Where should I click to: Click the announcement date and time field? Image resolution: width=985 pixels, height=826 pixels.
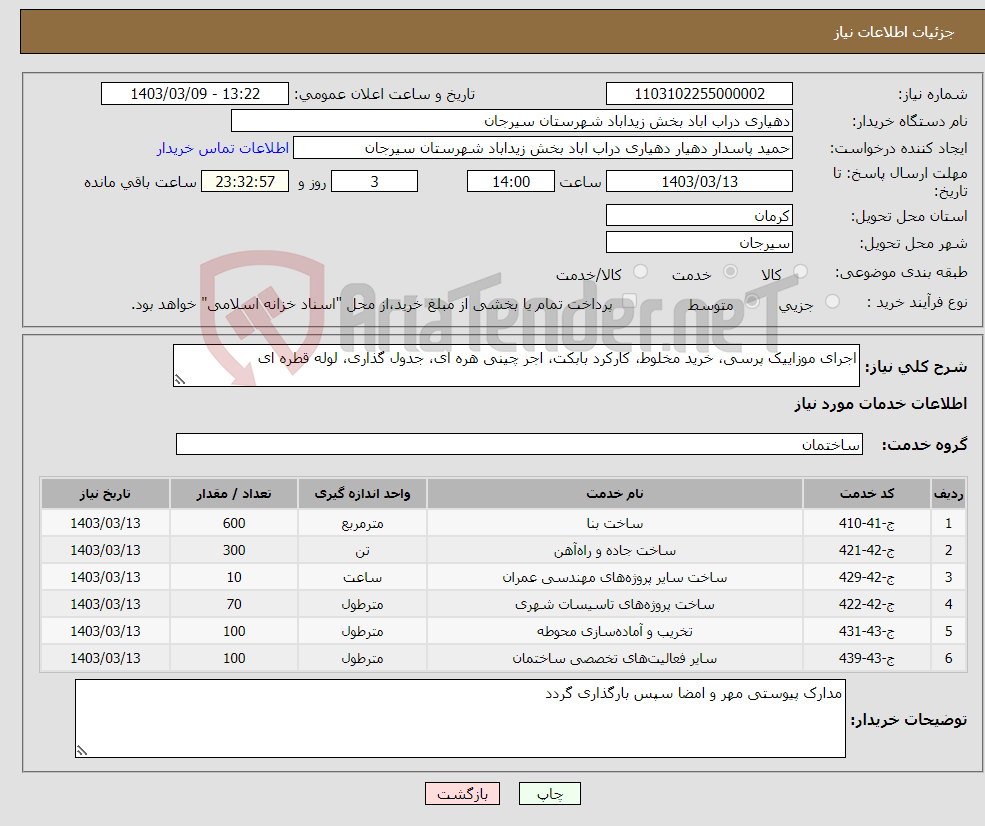click(x=195, y=94)
